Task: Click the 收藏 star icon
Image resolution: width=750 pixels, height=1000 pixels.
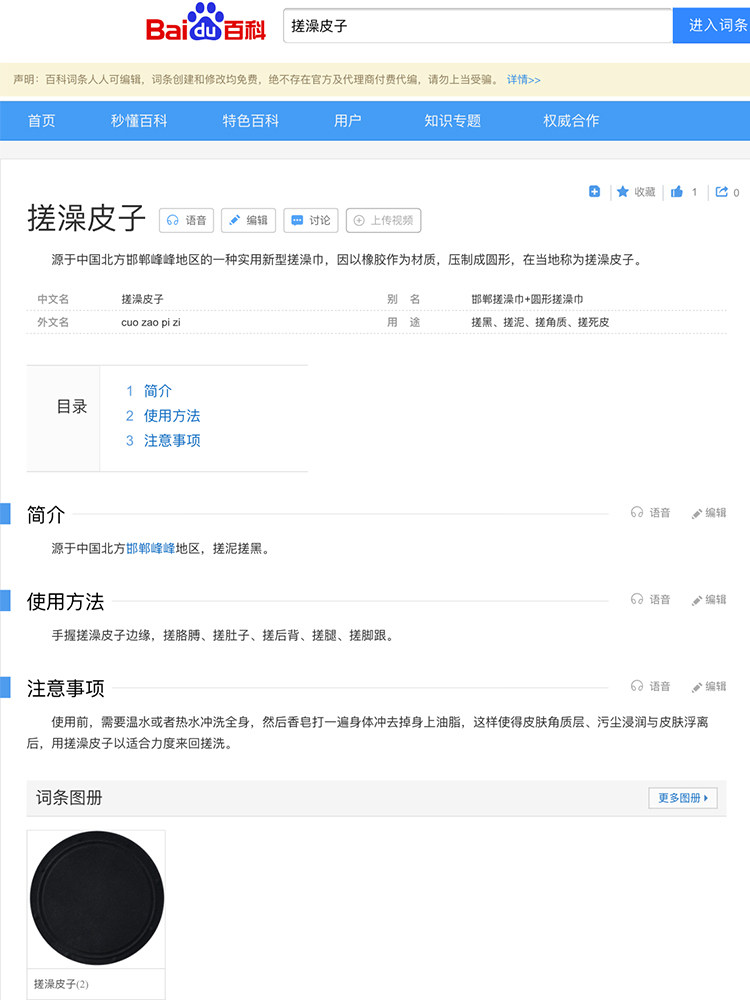Action: point(623,192)
